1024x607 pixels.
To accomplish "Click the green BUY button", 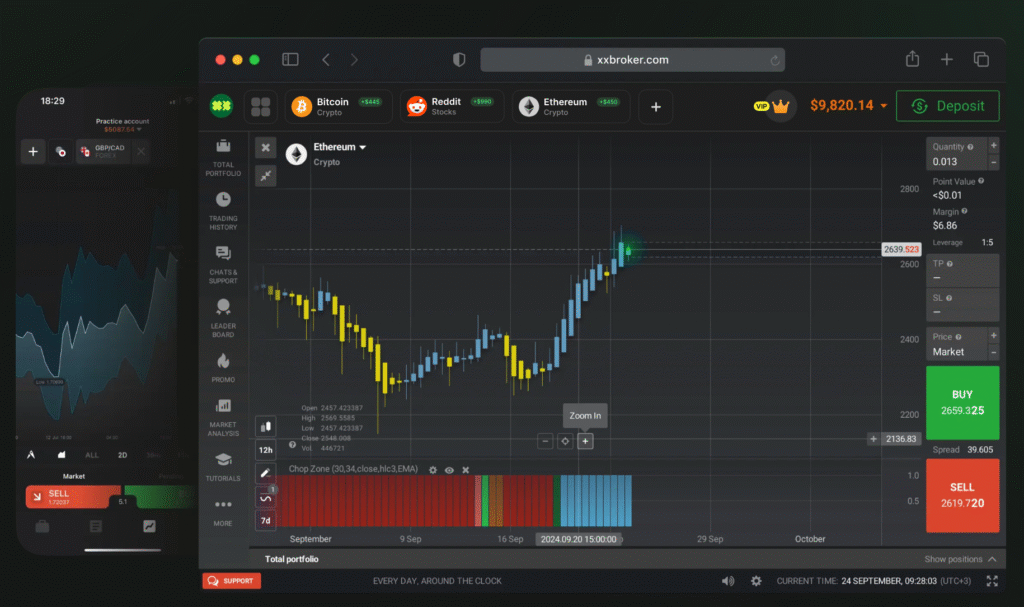I will point(962,402).
